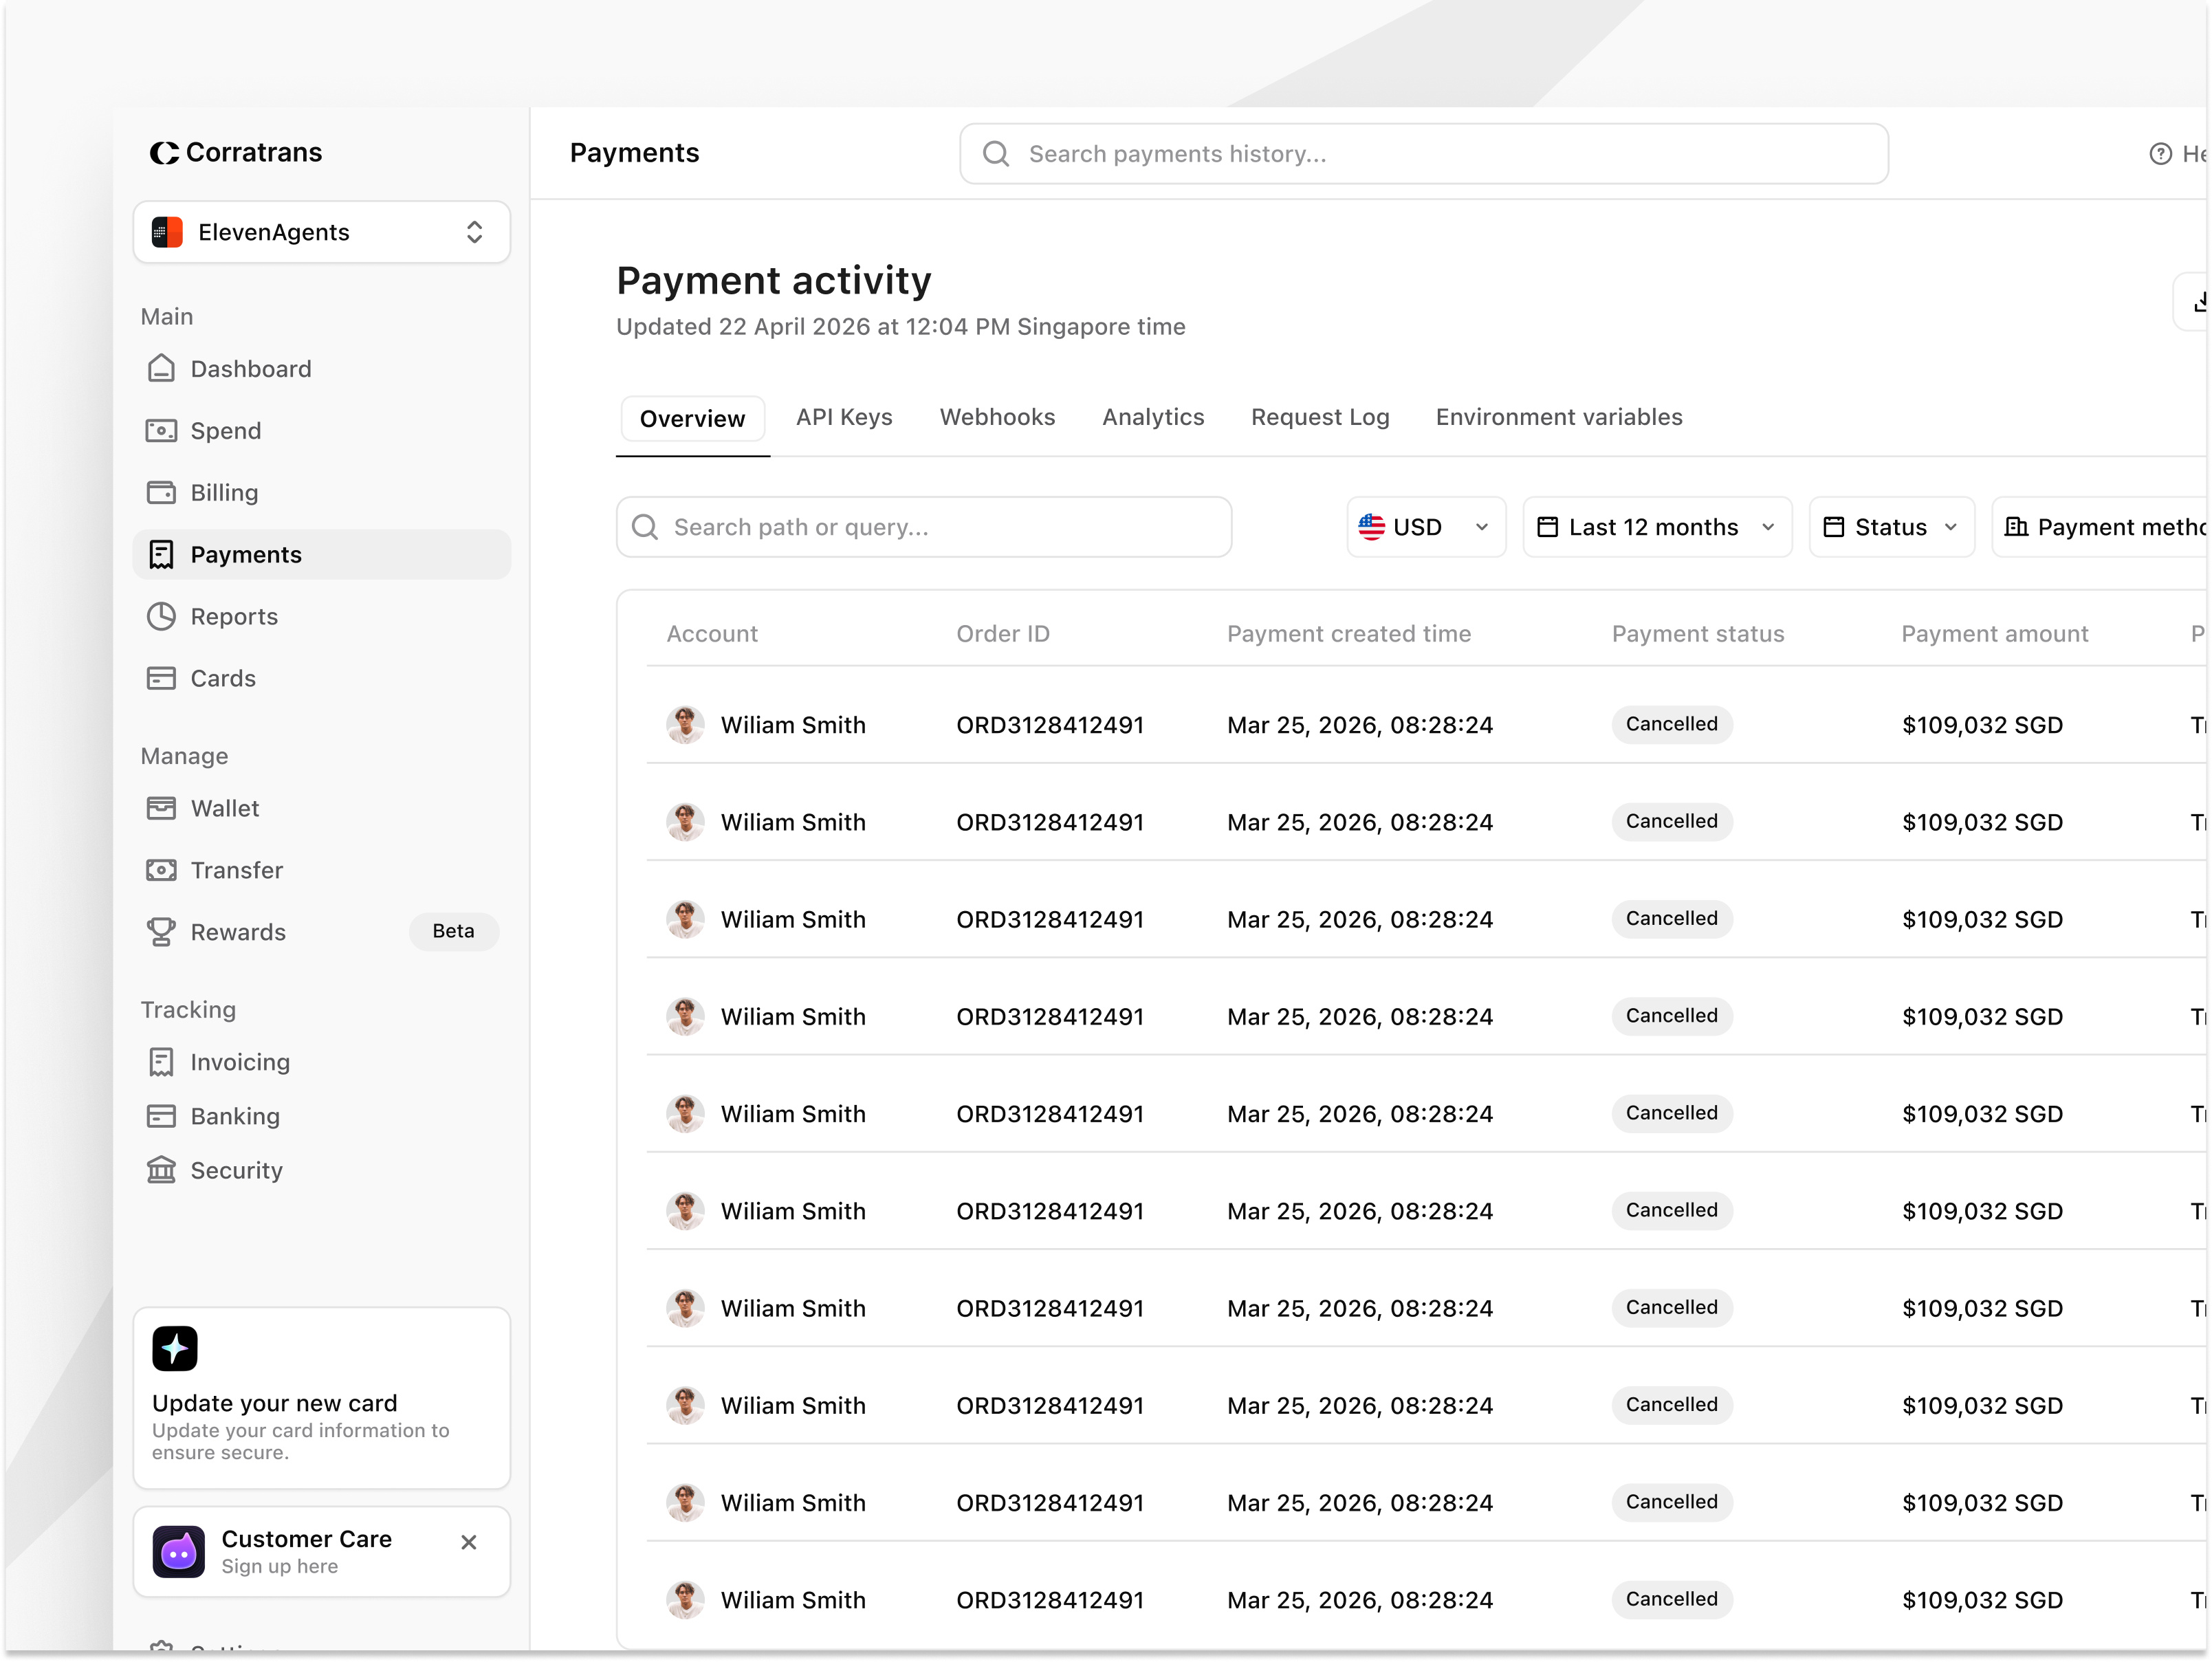The height and width of the screenshot is (1662, 2212).
Task: Sort by the Payment amount header
Action: click(1995, 634)
